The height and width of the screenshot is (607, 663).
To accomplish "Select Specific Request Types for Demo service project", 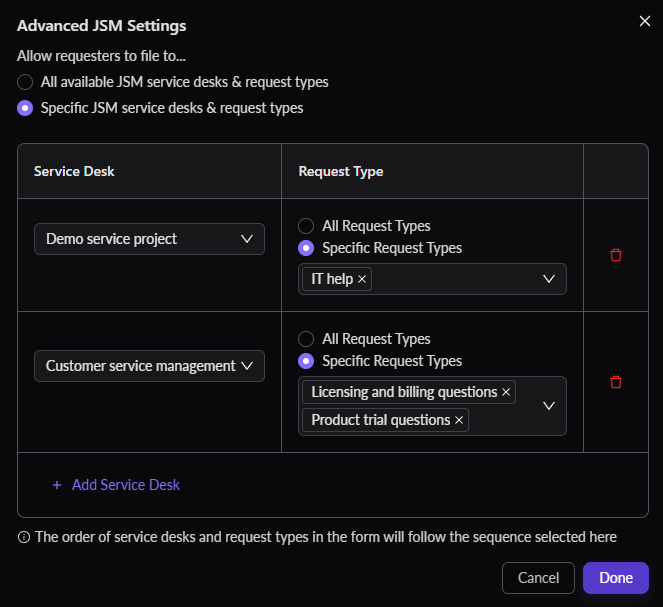I will tap(306, 248).
